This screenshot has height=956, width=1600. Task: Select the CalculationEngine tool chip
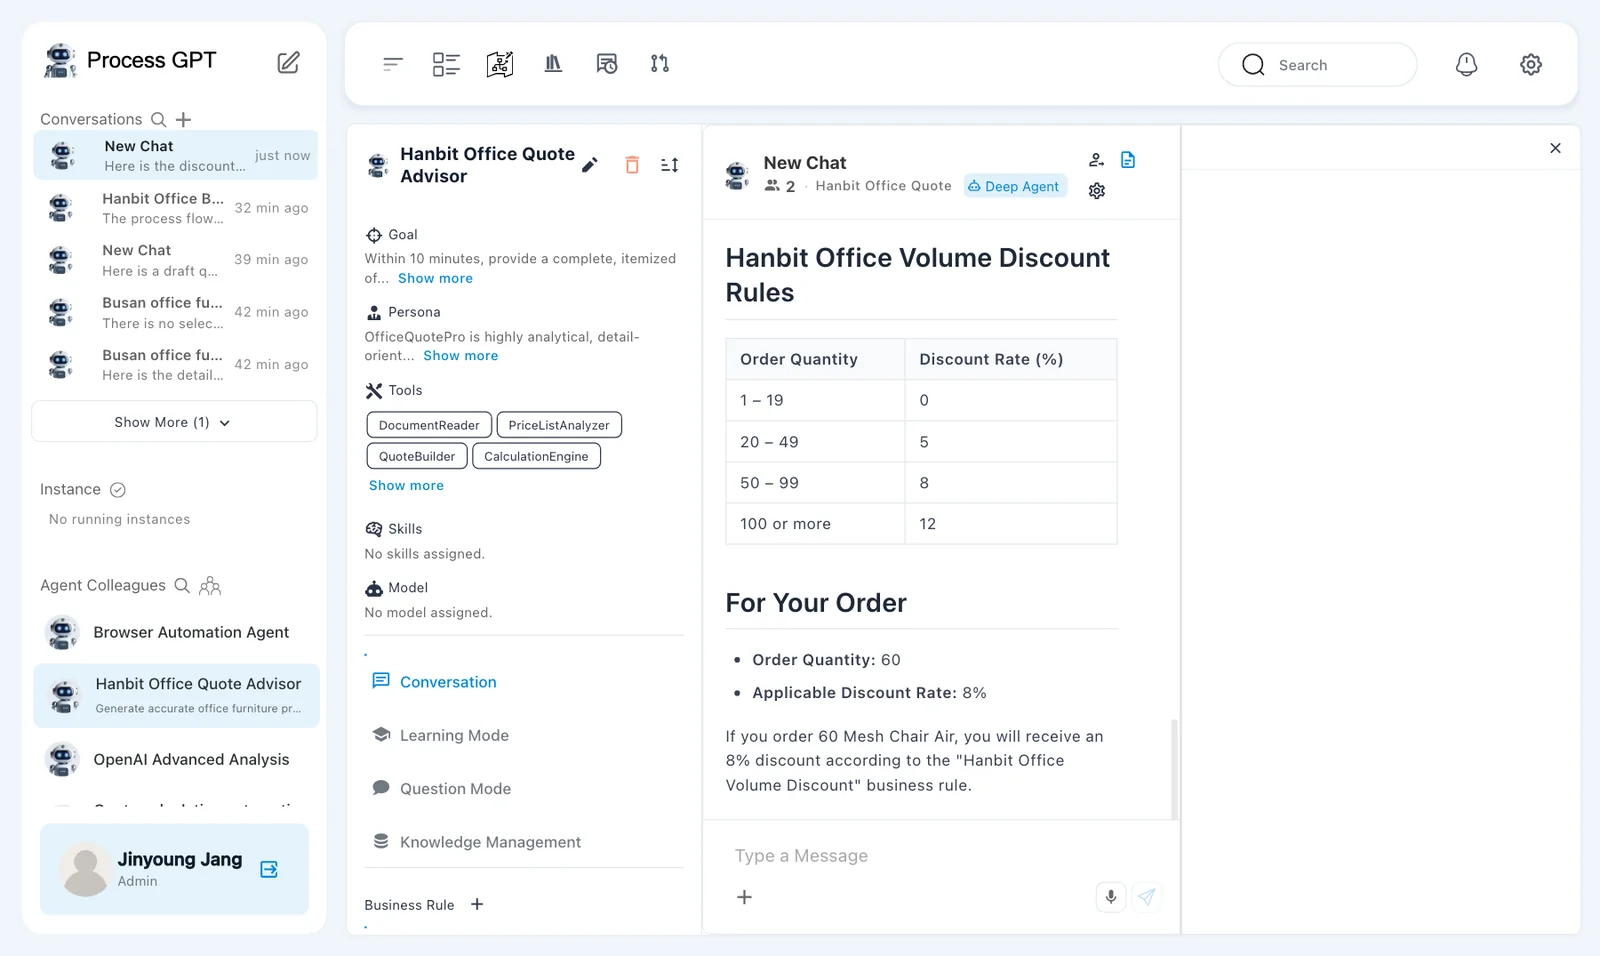pyautogui.click(x=536, y=456)
